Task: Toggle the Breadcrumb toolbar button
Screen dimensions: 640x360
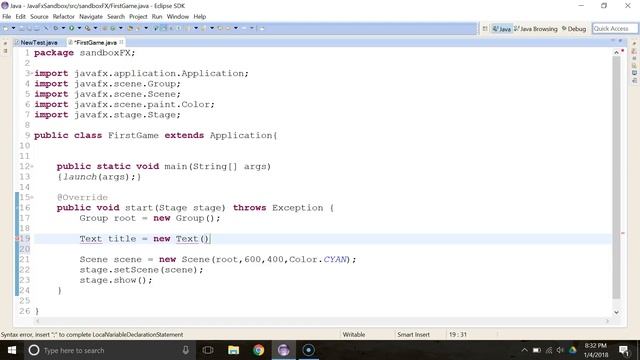Action: [156, 28]
